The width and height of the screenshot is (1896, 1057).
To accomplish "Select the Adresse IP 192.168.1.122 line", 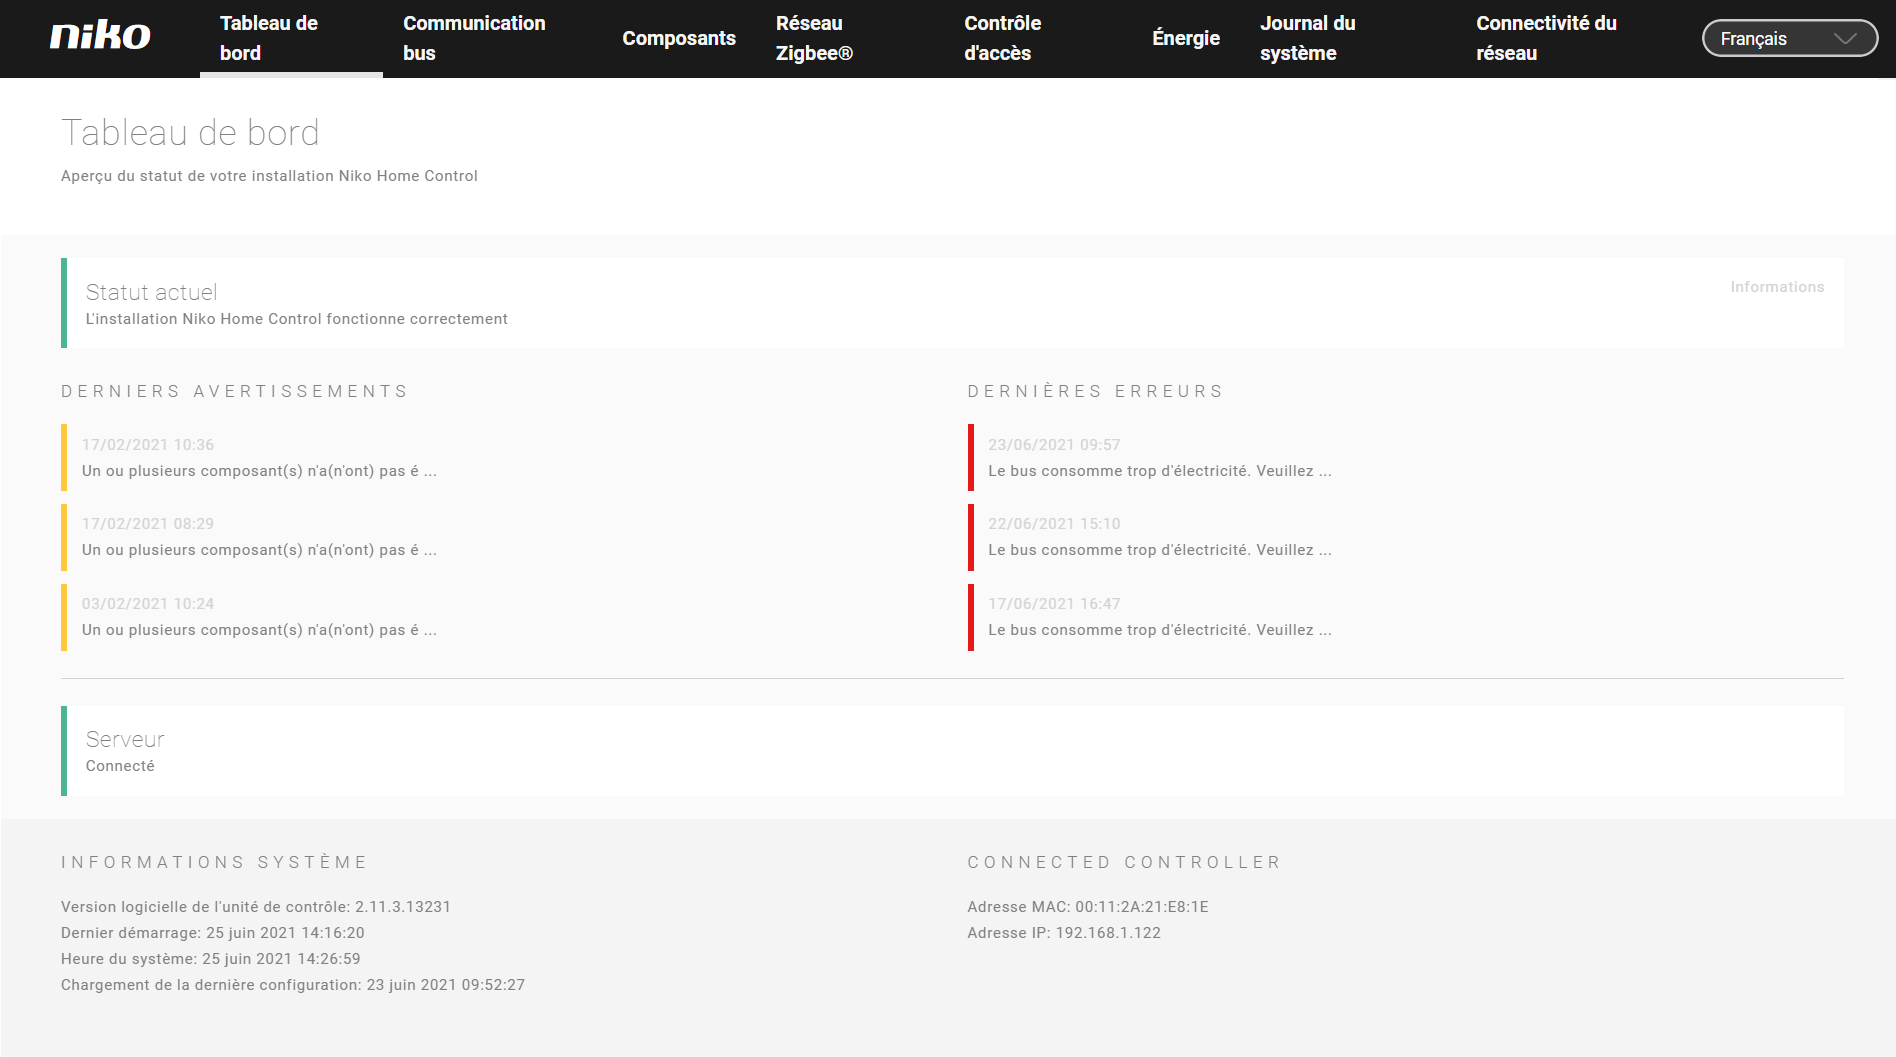I will tap(1064, 933).
